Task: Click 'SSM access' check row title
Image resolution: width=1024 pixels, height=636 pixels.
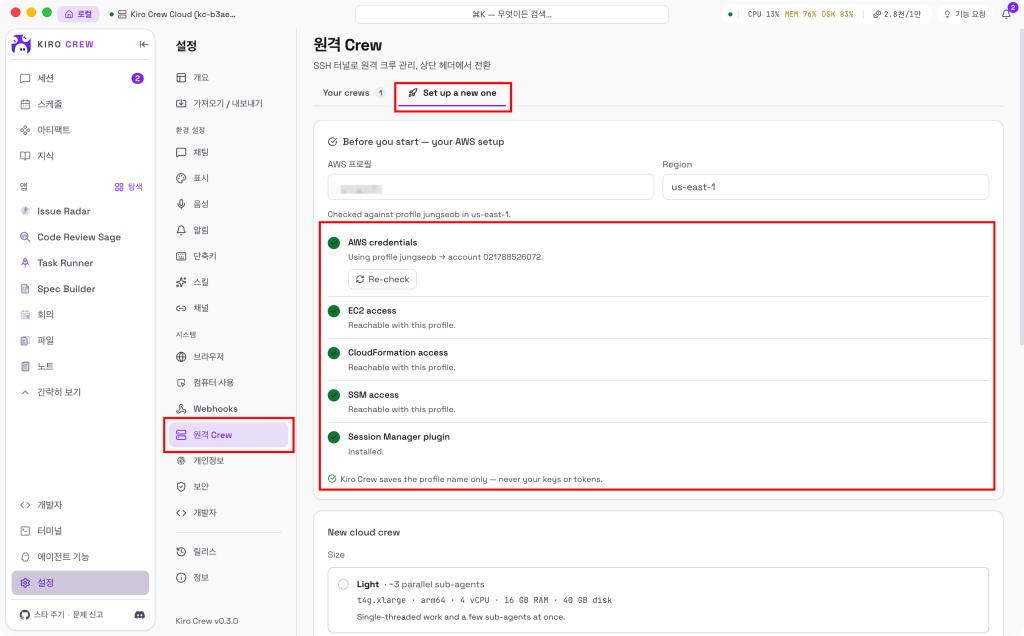Action: point(373,395)
